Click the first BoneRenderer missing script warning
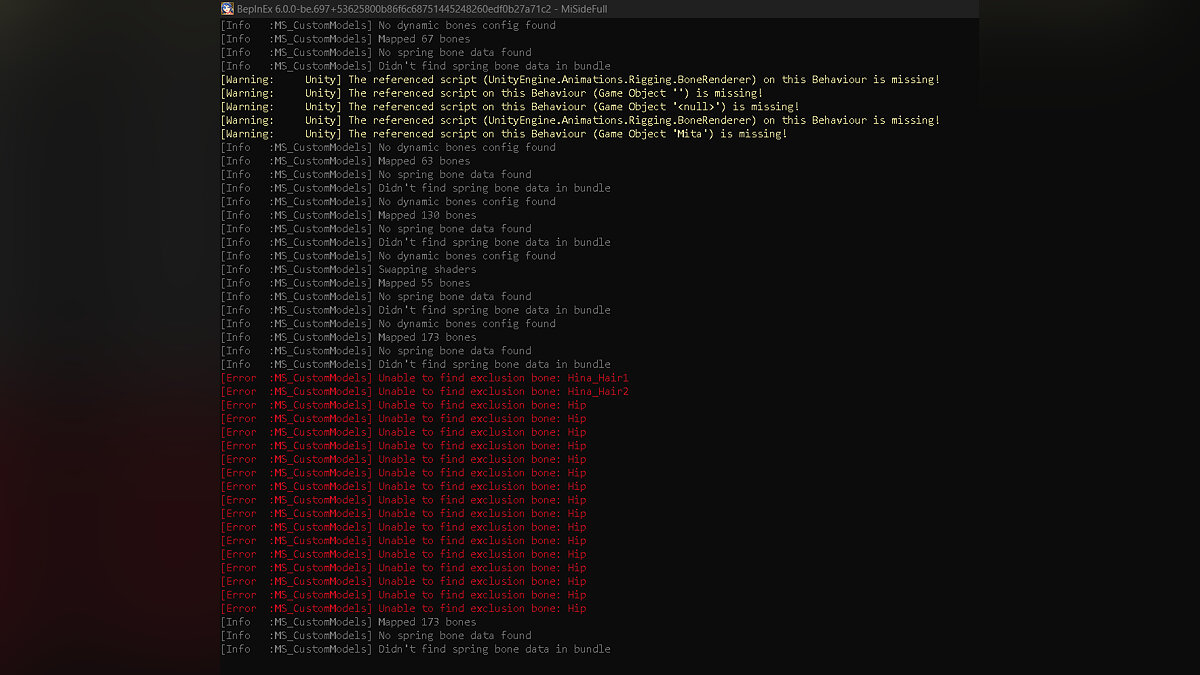The width and height of the screenshot is (1200, 675). pyautogui.click(x=643, y=80)
